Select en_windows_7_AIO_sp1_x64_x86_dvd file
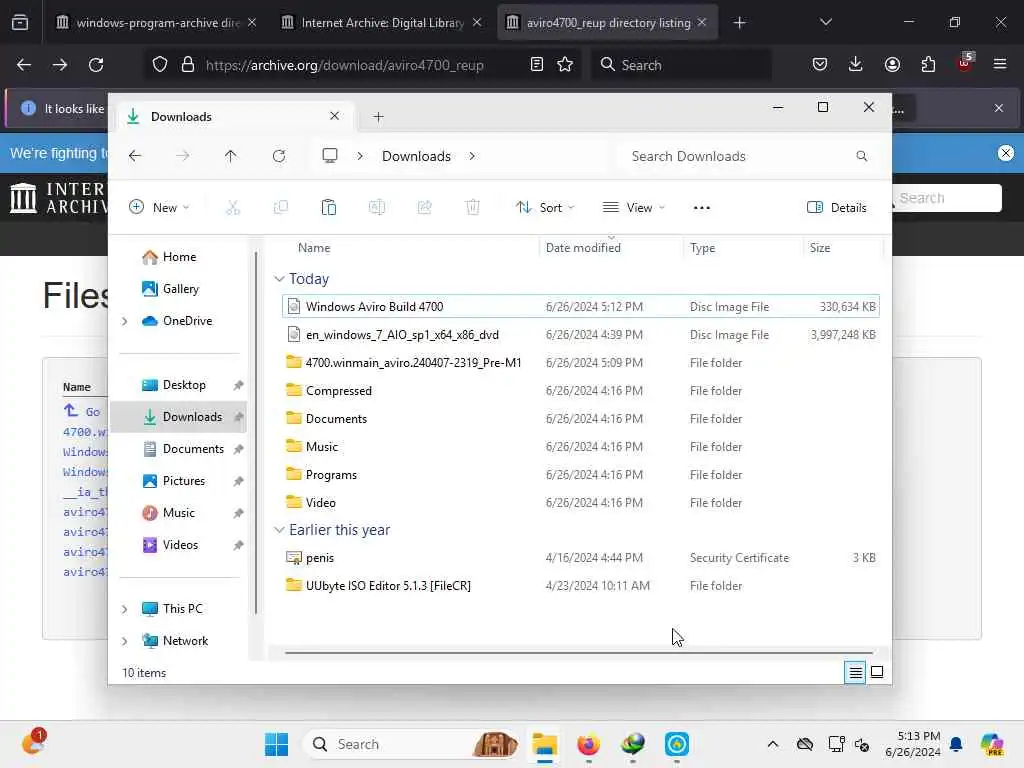This screenshot has height=768, width=1024. pyautogui.click(x=581, y=334)
